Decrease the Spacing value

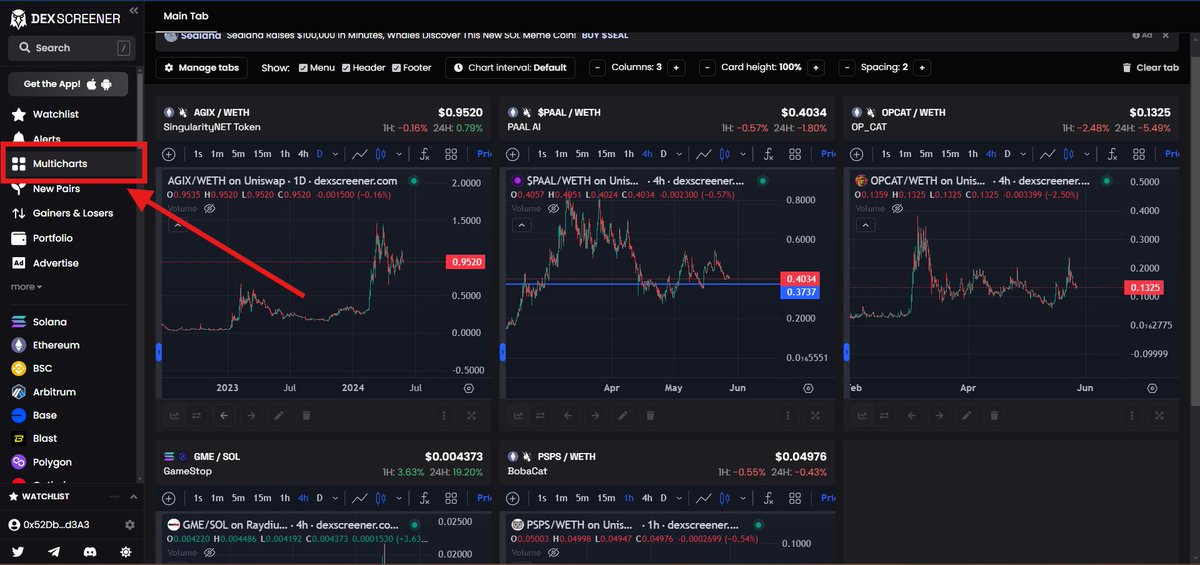pyautogui.click(x=849, y=68)
